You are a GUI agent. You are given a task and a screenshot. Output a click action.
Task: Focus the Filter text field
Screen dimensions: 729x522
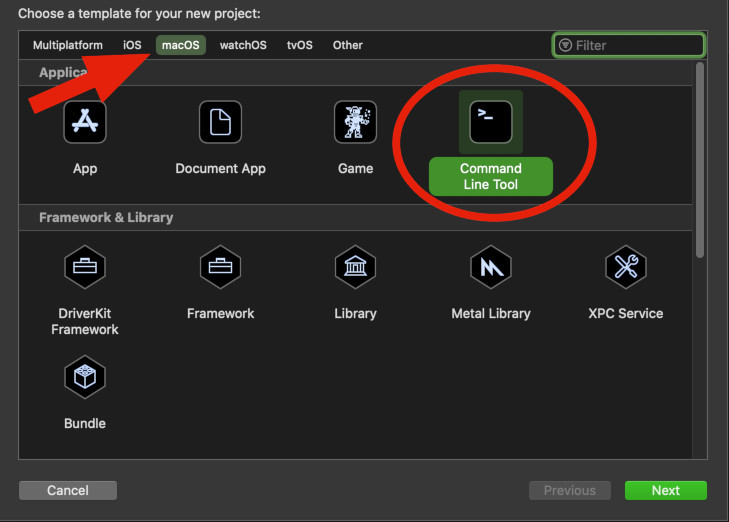(x=629, y=45)
